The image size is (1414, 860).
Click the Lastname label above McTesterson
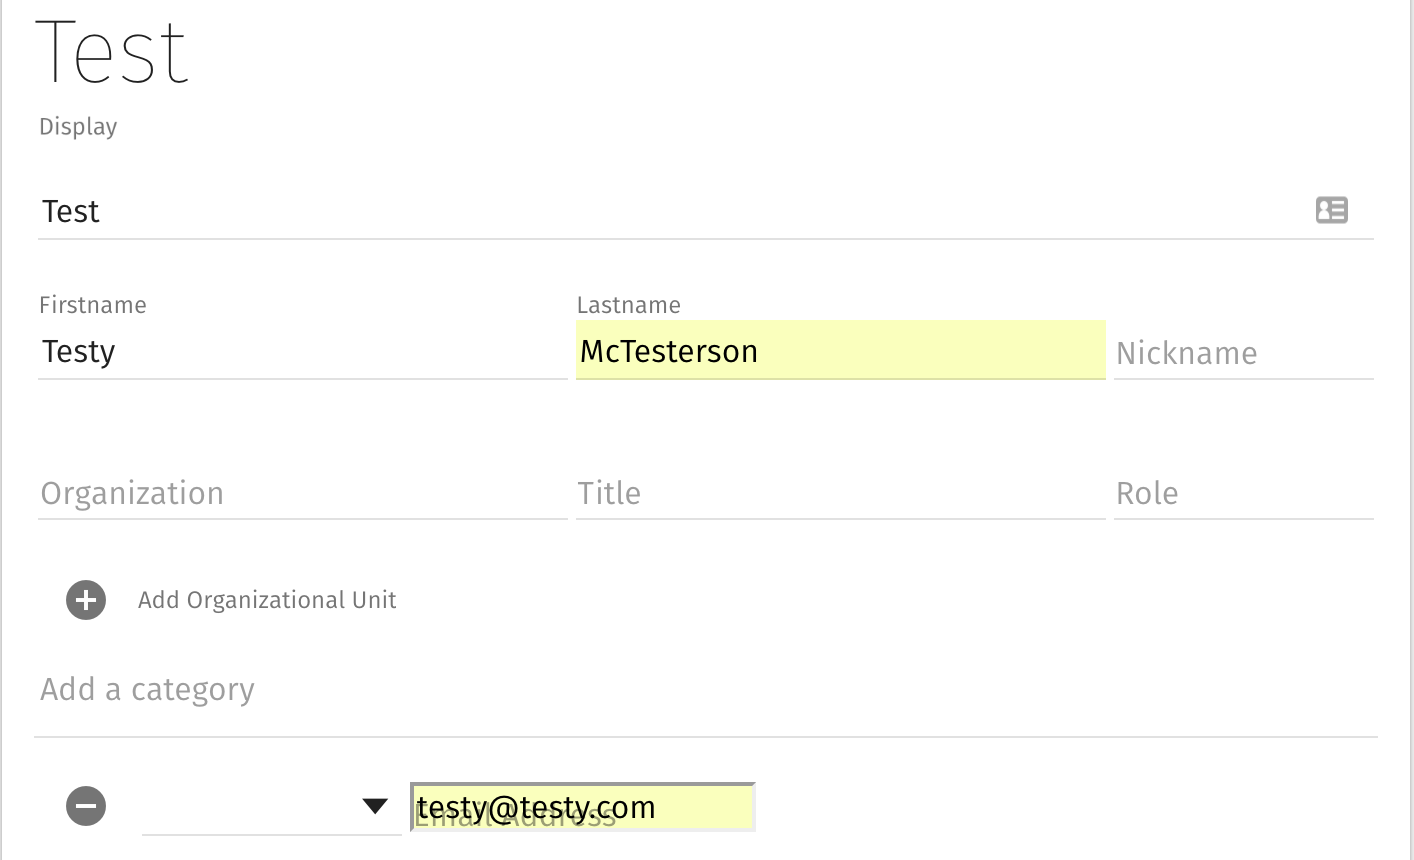point(629,305)
